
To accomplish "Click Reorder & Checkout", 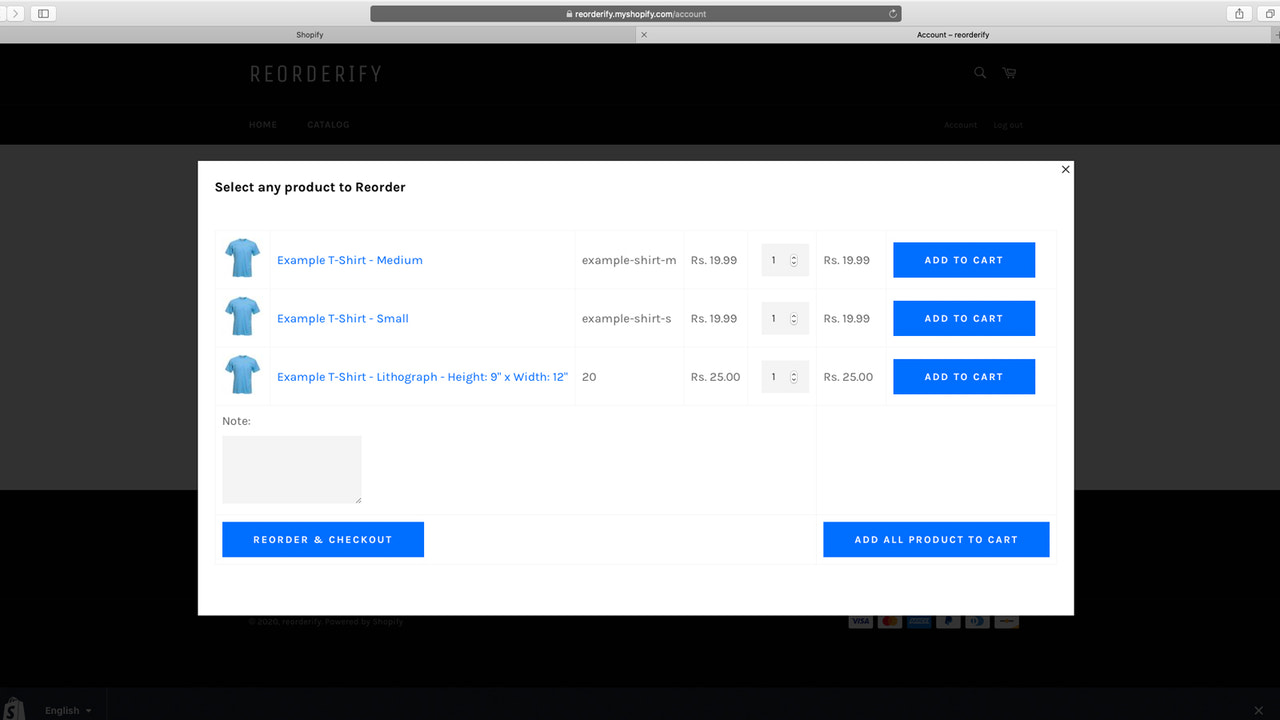I will [322, 539].
